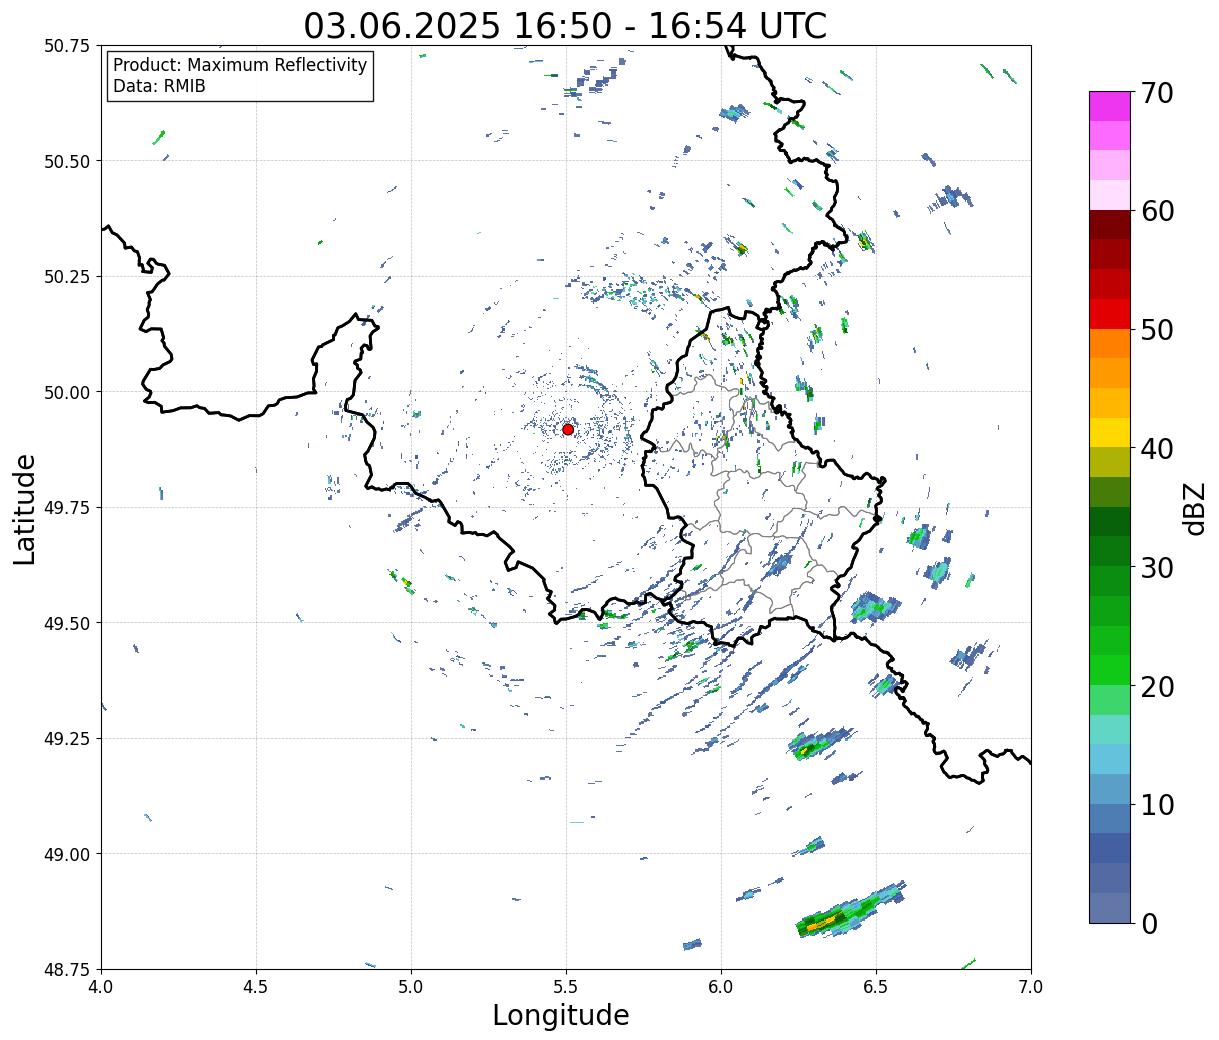Click the latitude tick label 49.50

tap(67, 623)
